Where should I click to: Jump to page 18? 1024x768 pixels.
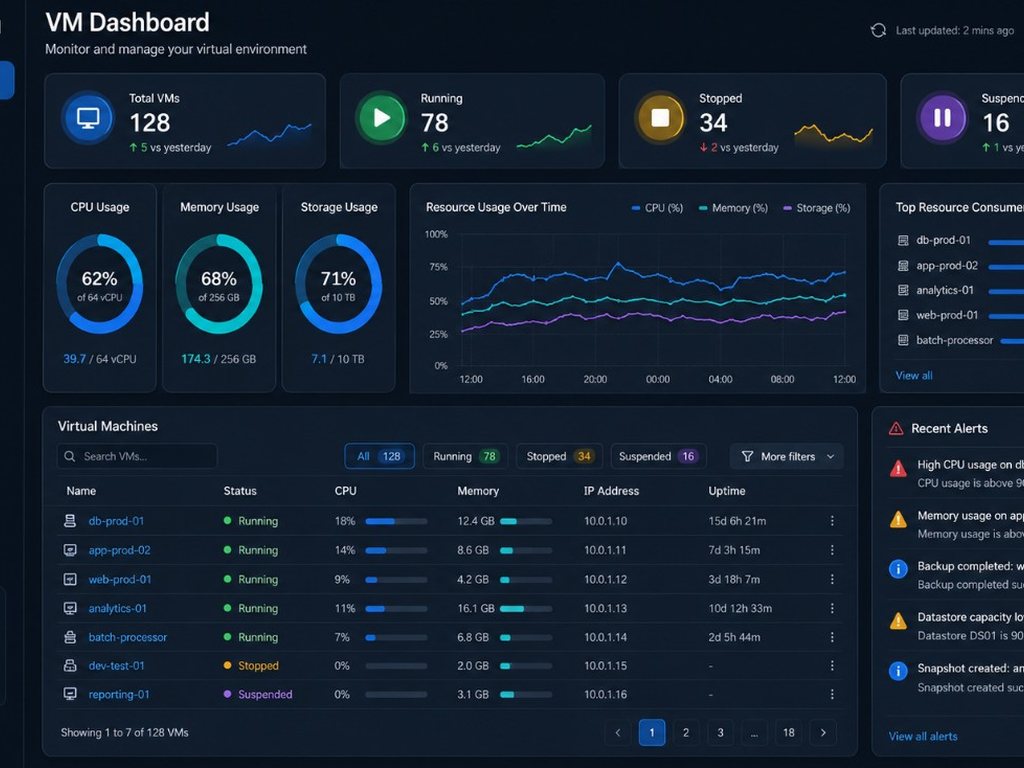789,733
